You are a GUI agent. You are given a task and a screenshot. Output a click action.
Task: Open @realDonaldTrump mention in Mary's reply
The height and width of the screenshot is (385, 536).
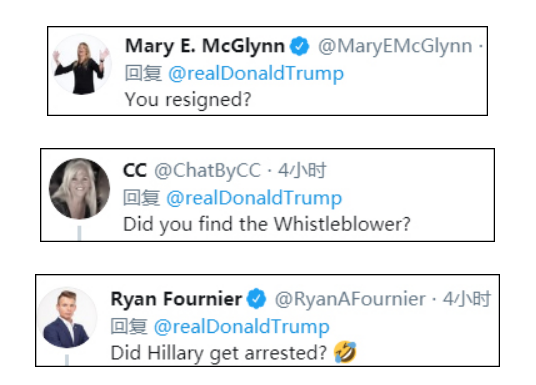click(x=256, y=73)
